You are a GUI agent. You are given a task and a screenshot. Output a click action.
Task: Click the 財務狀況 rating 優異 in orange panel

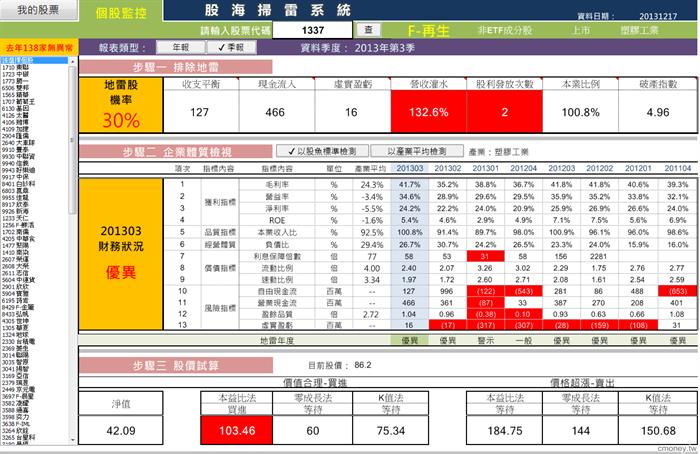[121, 272]
